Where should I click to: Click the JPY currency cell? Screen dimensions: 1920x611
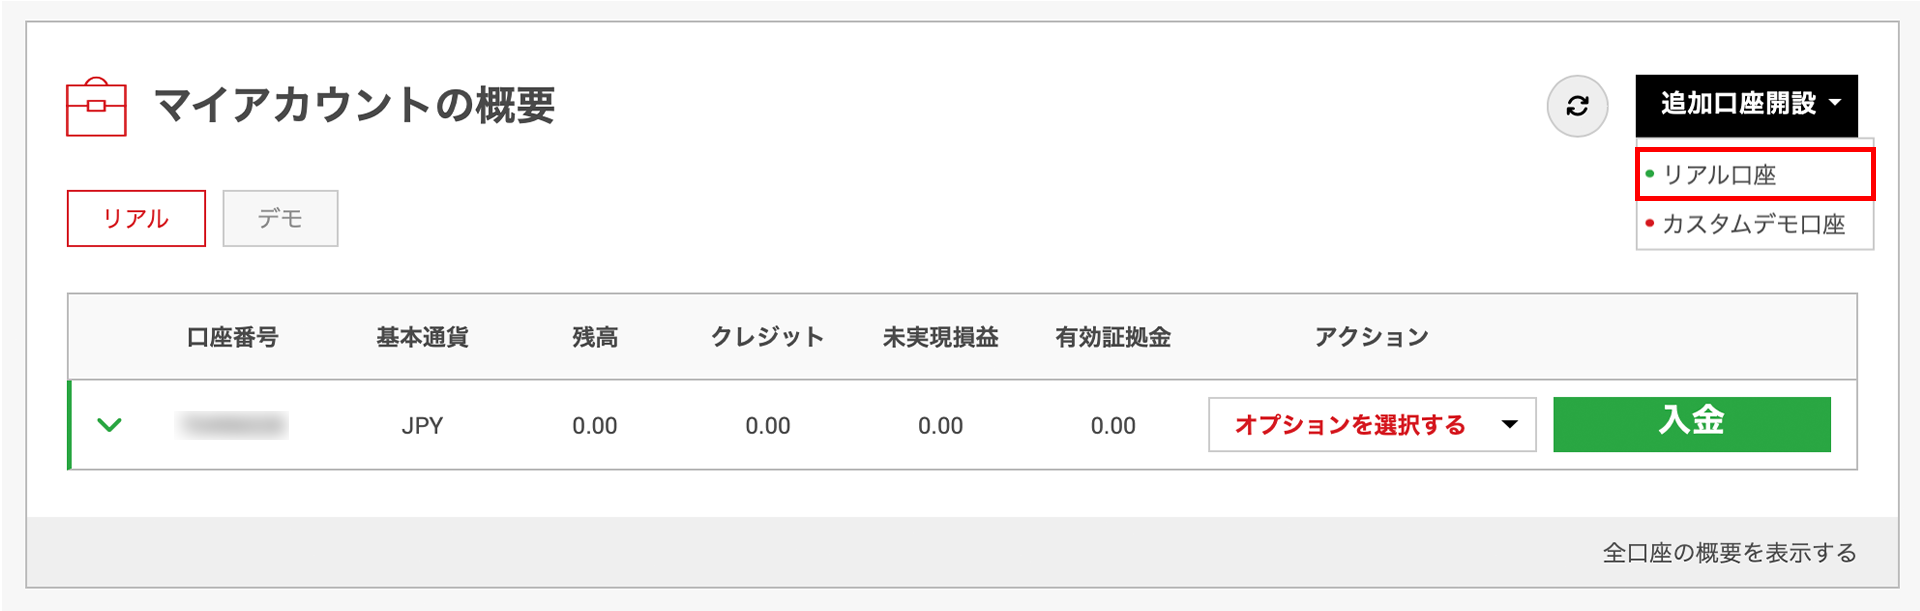[x=422, y=426]
